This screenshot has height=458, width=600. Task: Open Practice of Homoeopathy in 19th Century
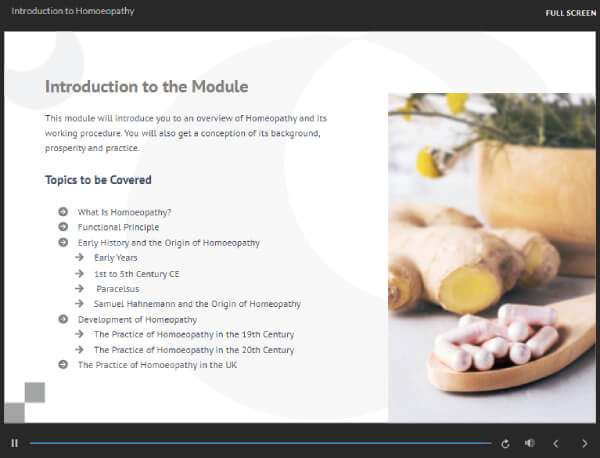[193, 335]
